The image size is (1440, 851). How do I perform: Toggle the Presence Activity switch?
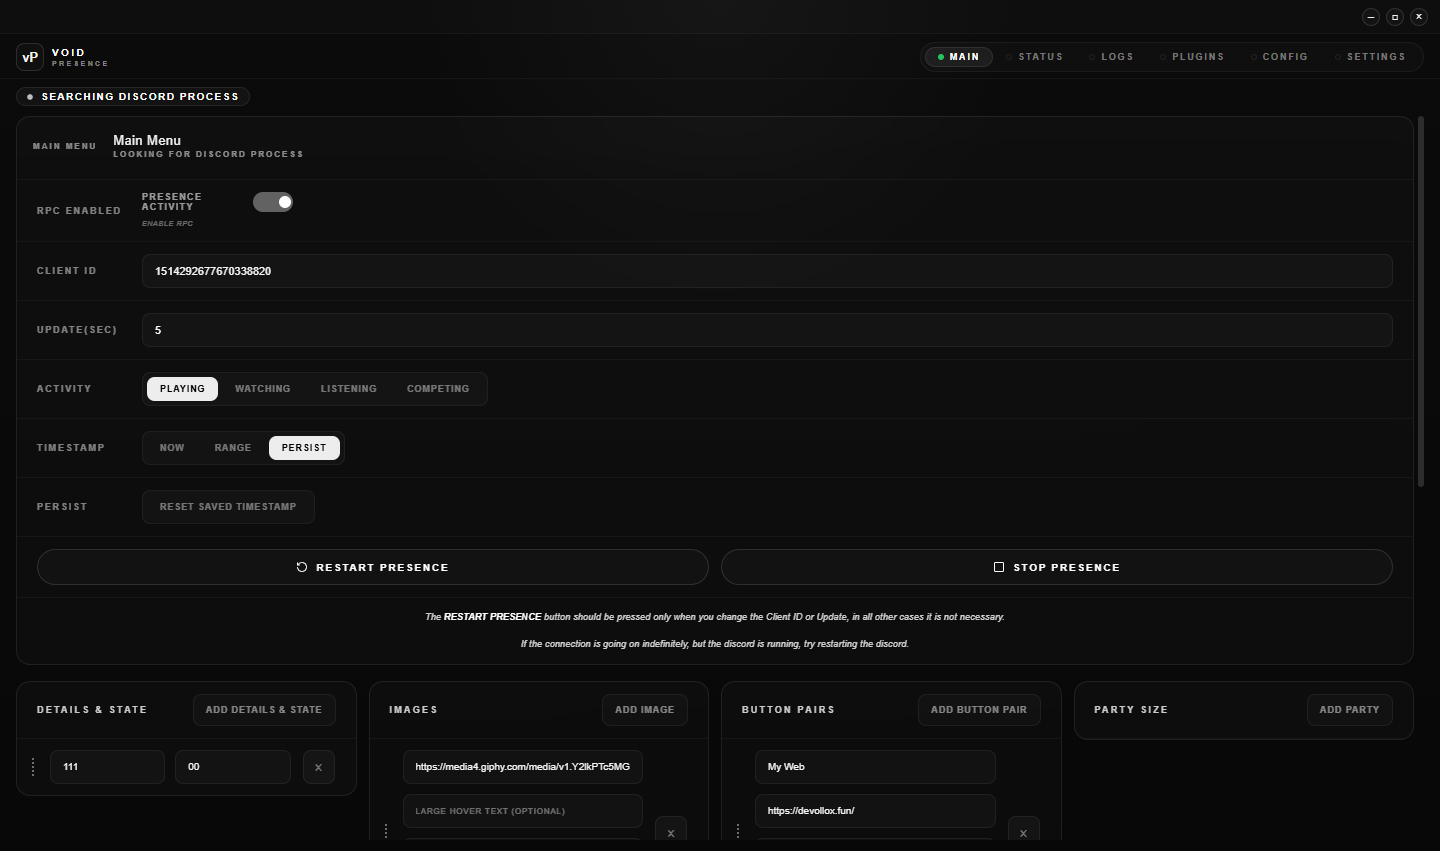272,202
